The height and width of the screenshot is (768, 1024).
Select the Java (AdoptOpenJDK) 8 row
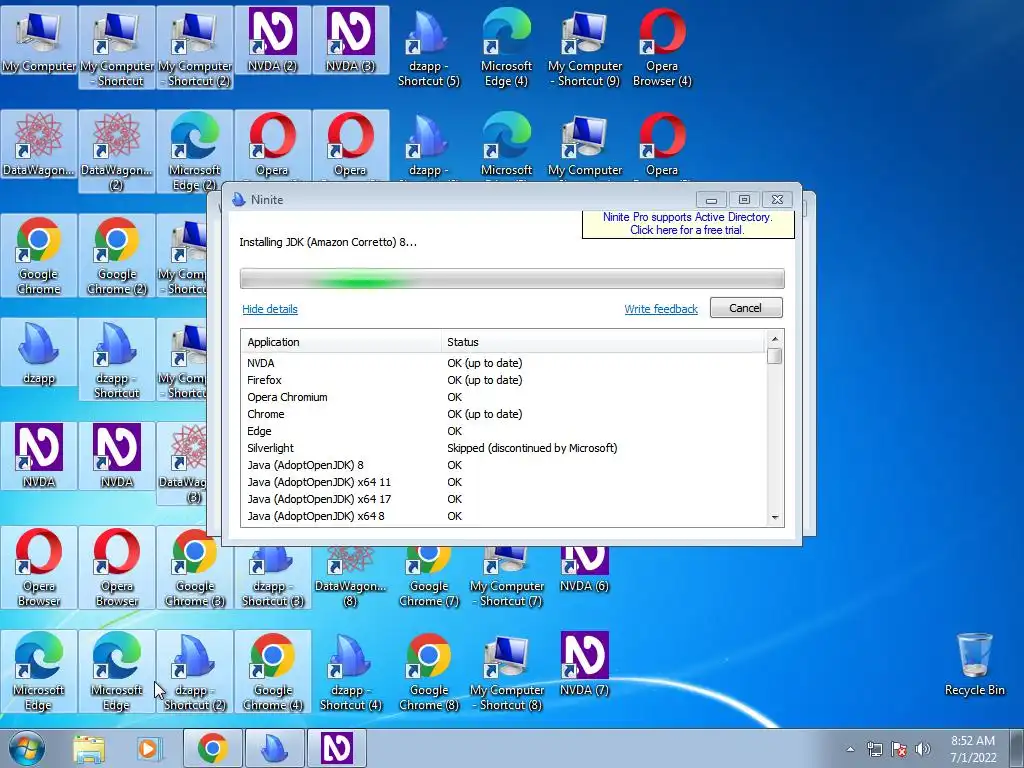pyautogui.click(x=503, y=465)
